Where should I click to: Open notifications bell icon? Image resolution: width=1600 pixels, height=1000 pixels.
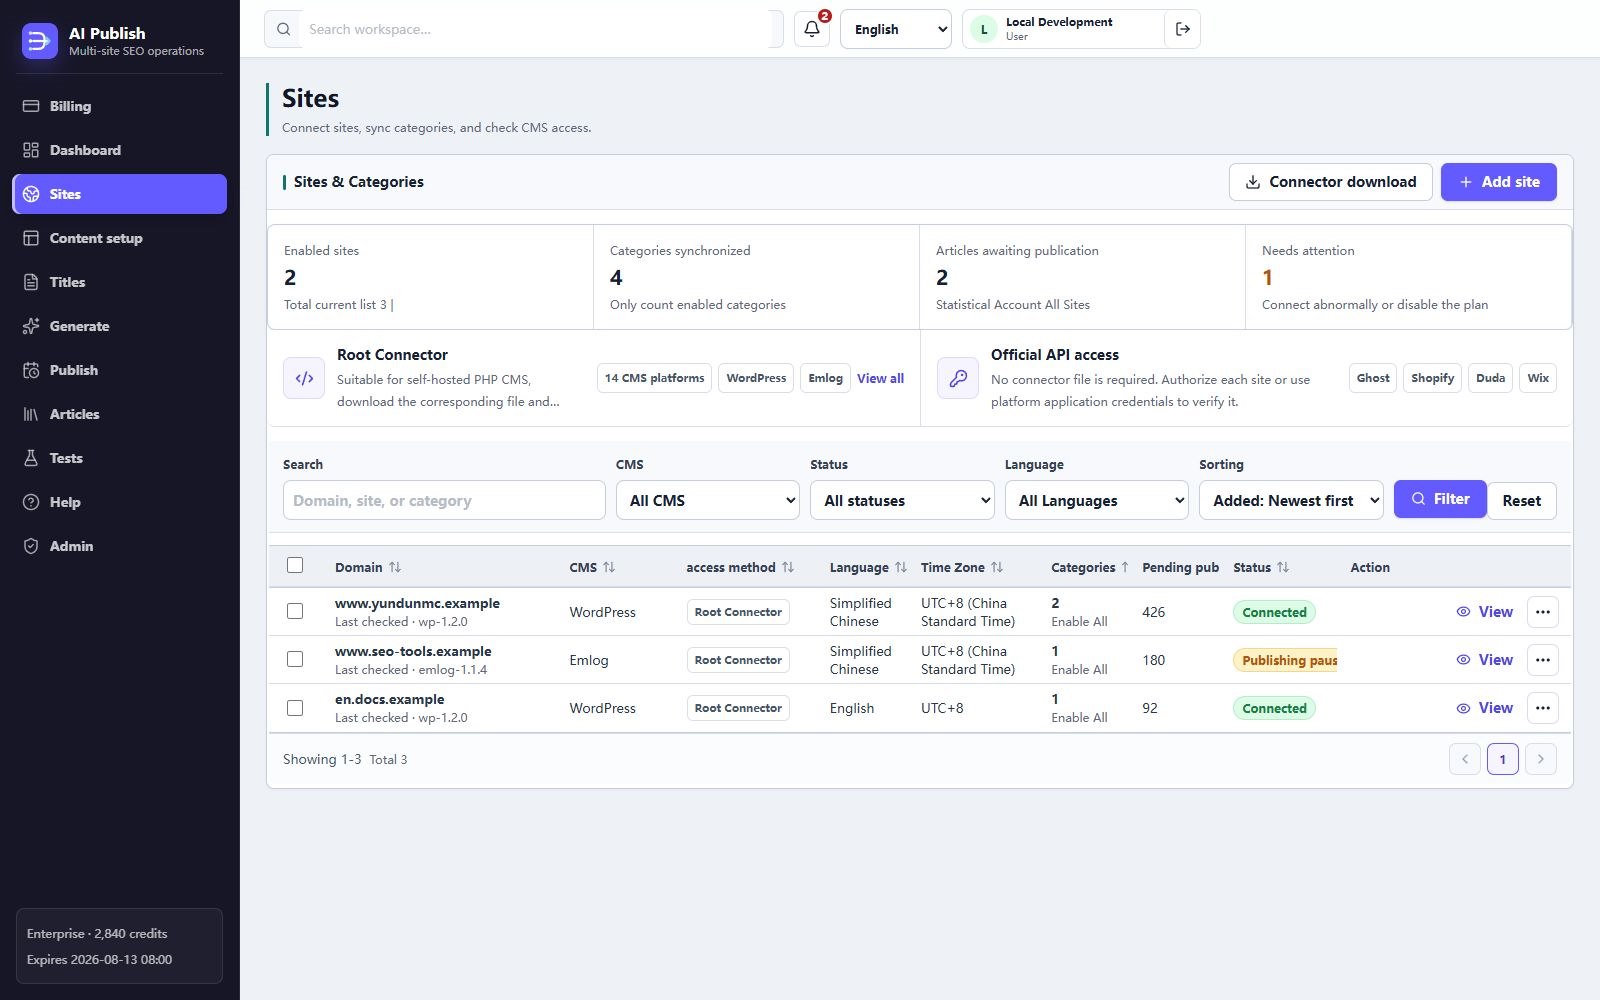pos(812,29)
